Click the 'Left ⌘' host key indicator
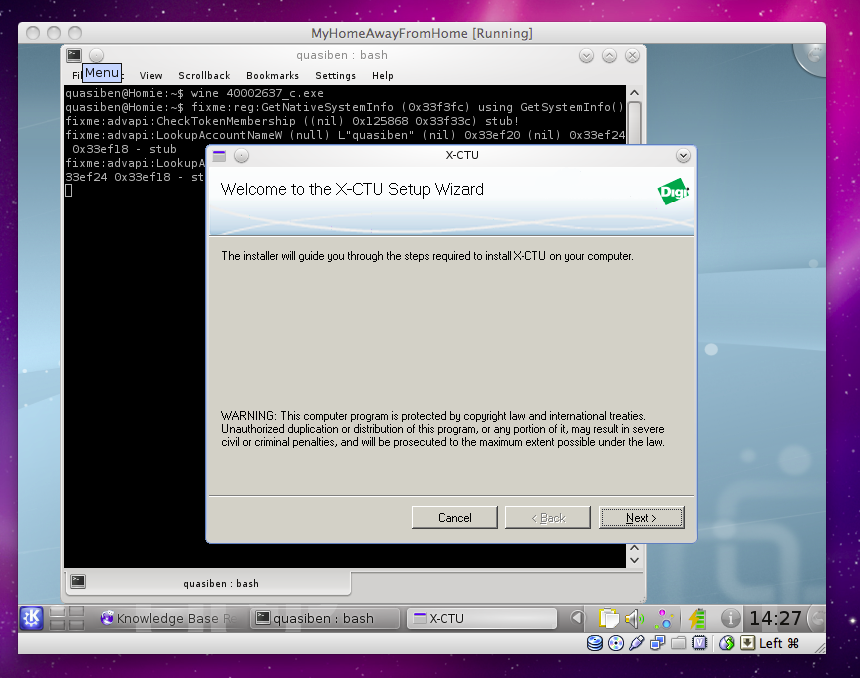This screenshot has height=678, width=860. [779, 643]
